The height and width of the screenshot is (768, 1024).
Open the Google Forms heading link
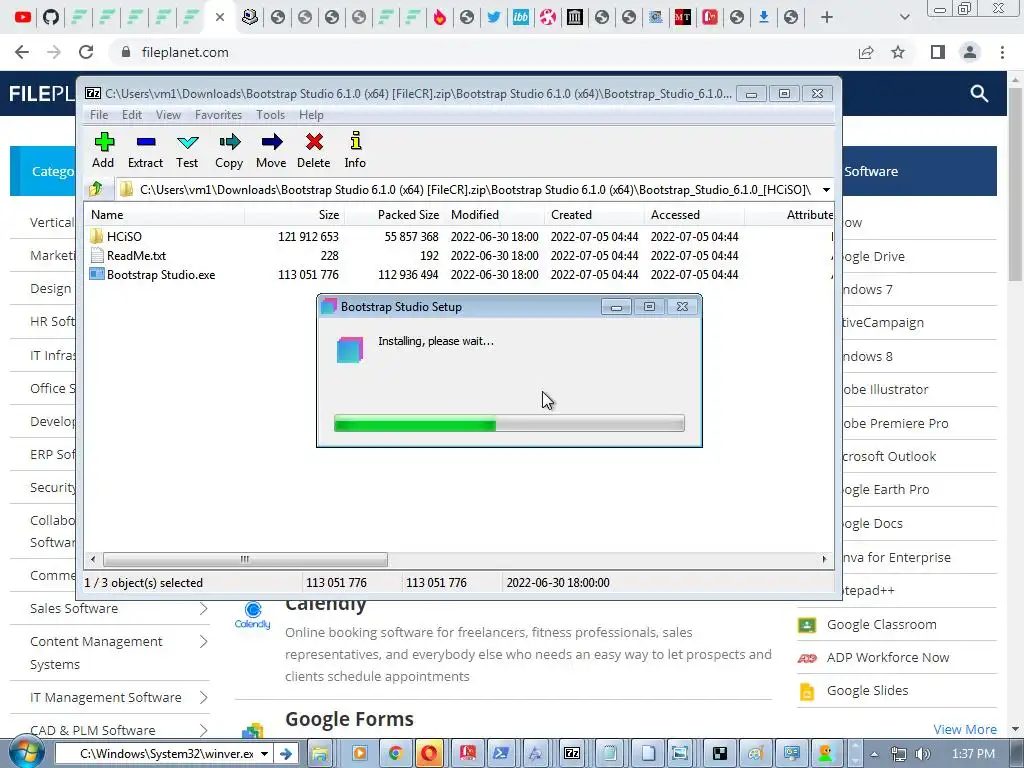[349, 719]
